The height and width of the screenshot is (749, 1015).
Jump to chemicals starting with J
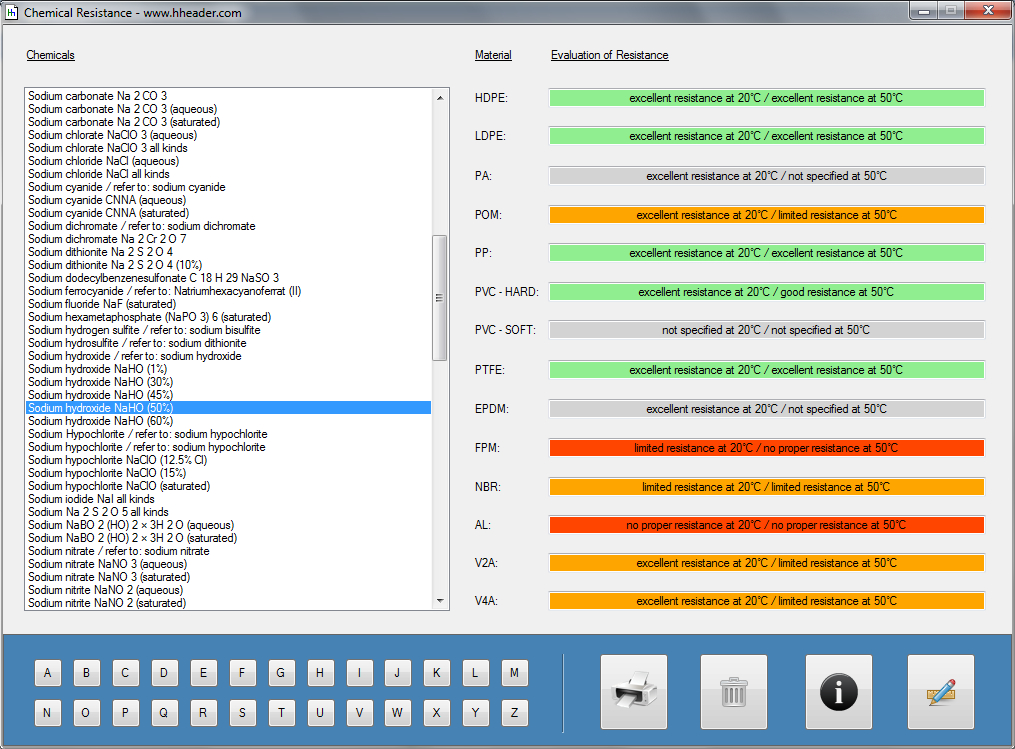pos(397,673)
